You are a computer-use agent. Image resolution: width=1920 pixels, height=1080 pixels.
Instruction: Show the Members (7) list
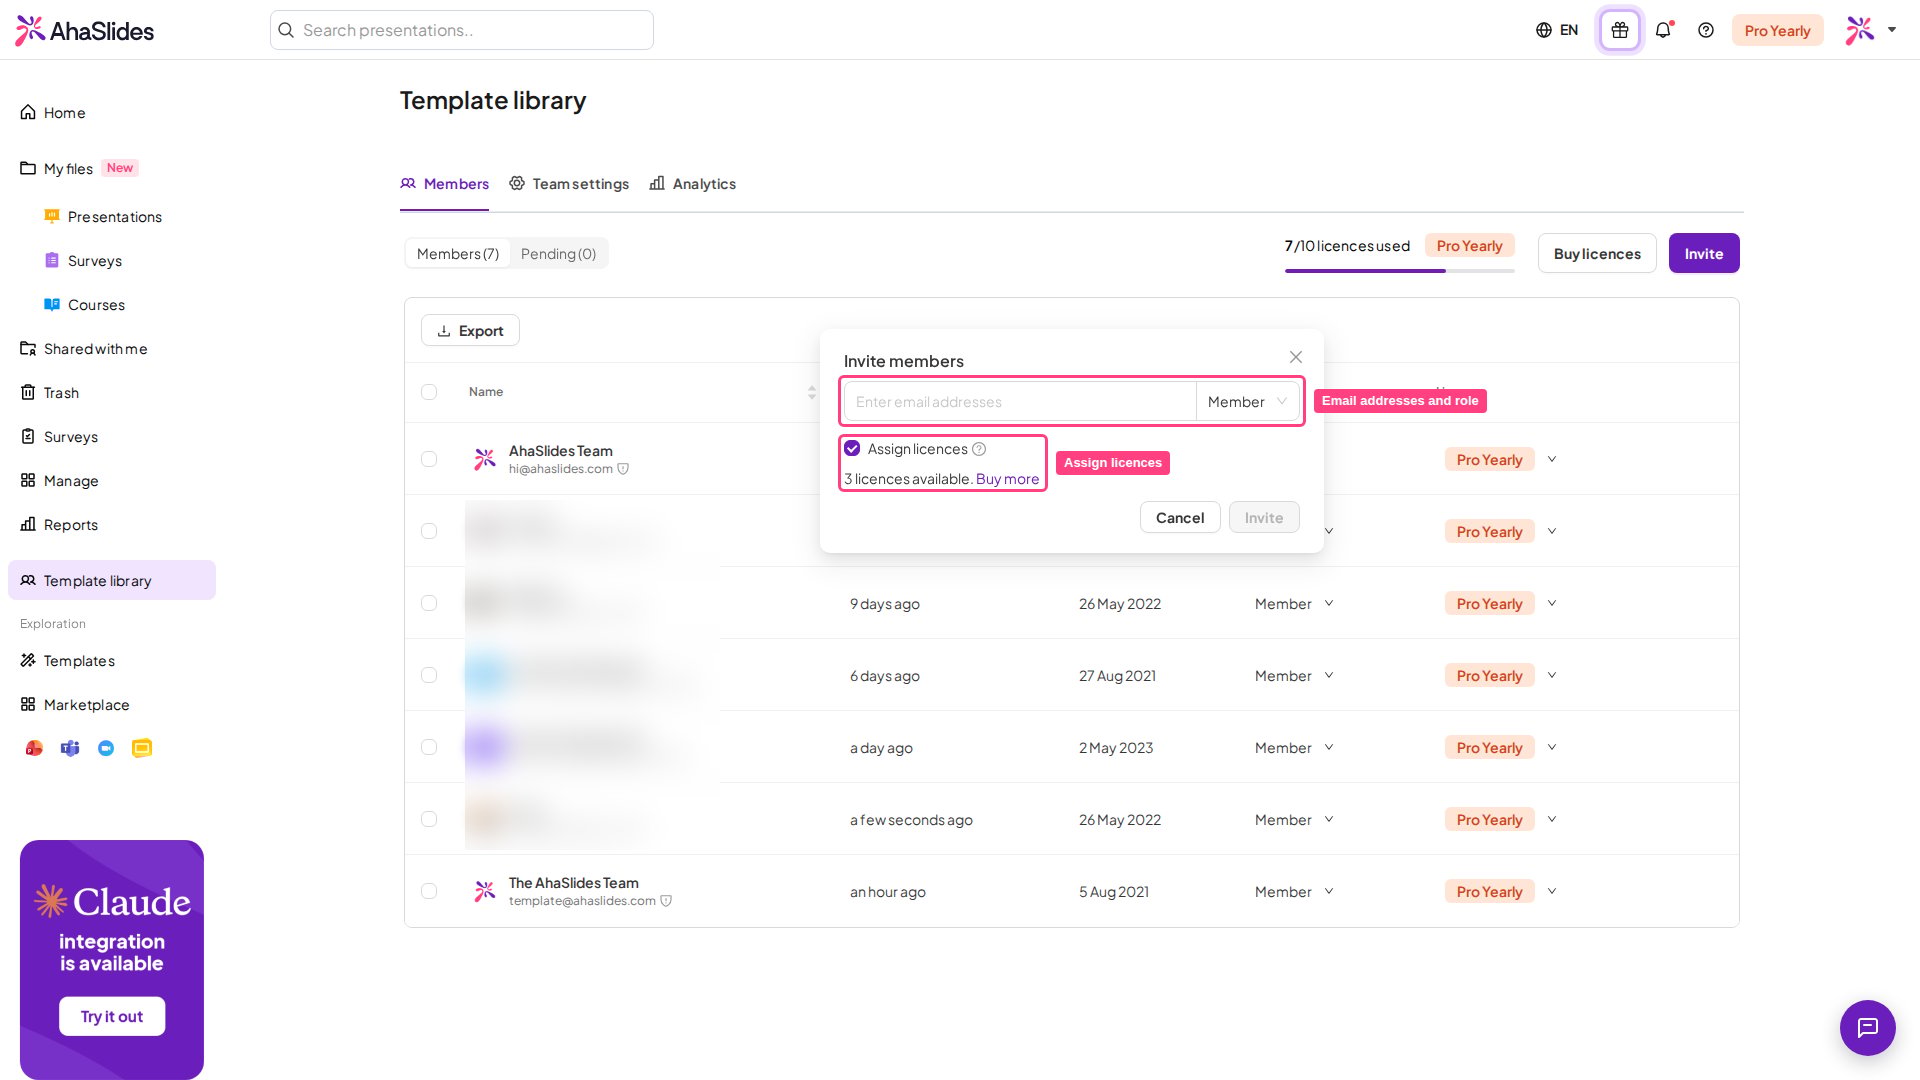458,254
